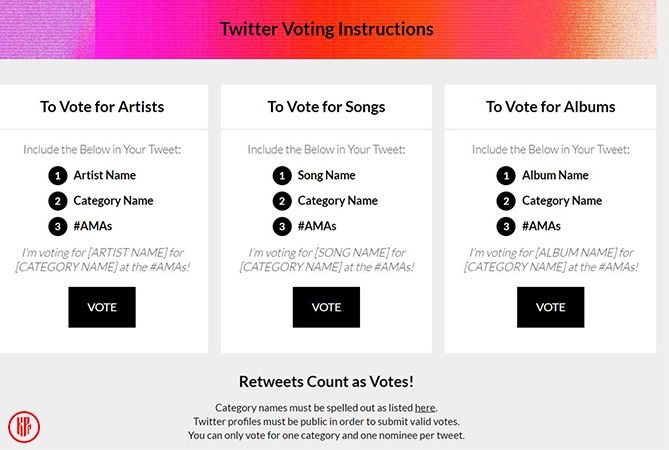669x450 pixels.
Task: Click the red KP logo badge
Action: coord(24,426)
